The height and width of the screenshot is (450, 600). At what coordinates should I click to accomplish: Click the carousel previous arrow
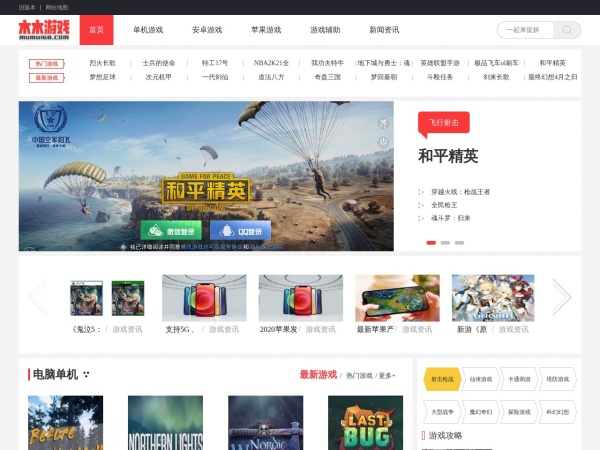coord(39,297)
